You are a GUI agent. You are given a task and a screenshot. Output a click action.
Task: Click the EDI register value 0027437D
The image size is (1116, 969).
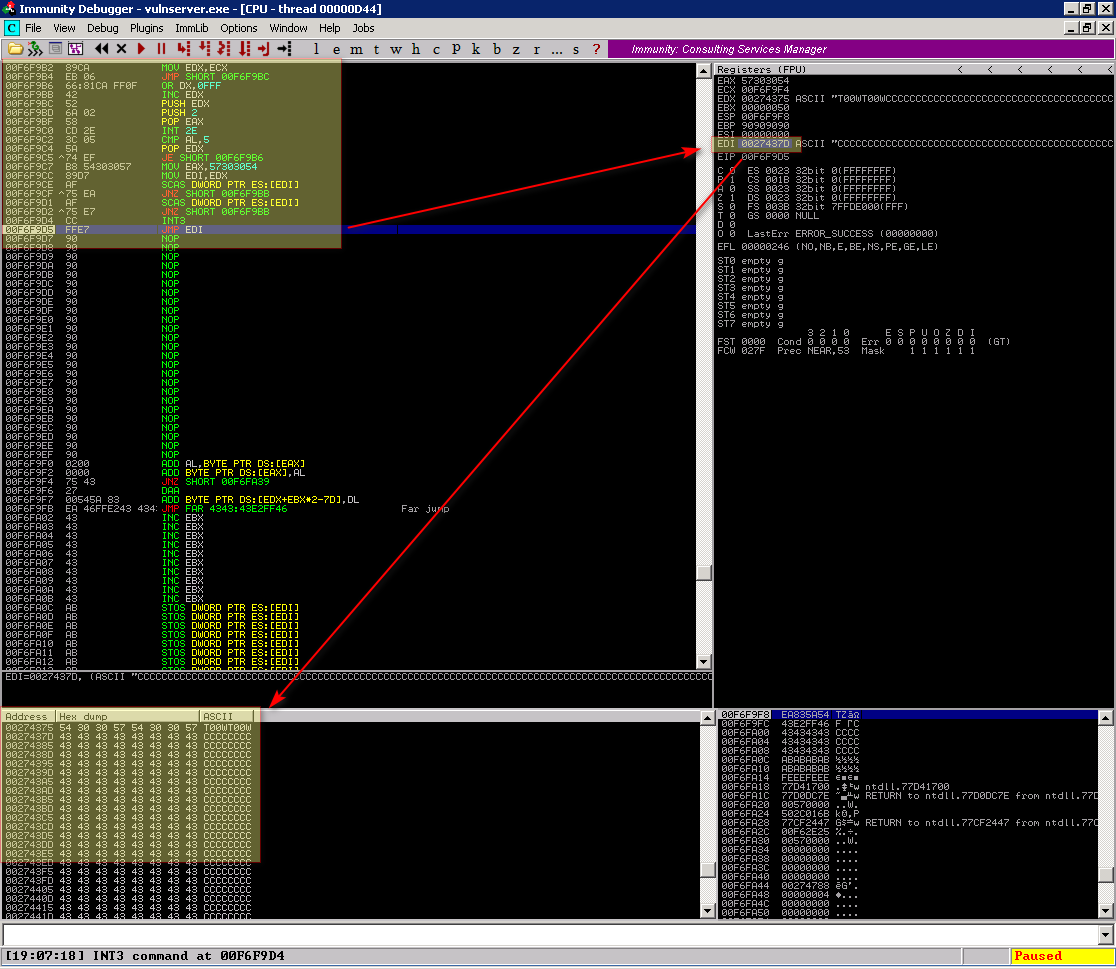pyautogui.click(x=764, y=144)
